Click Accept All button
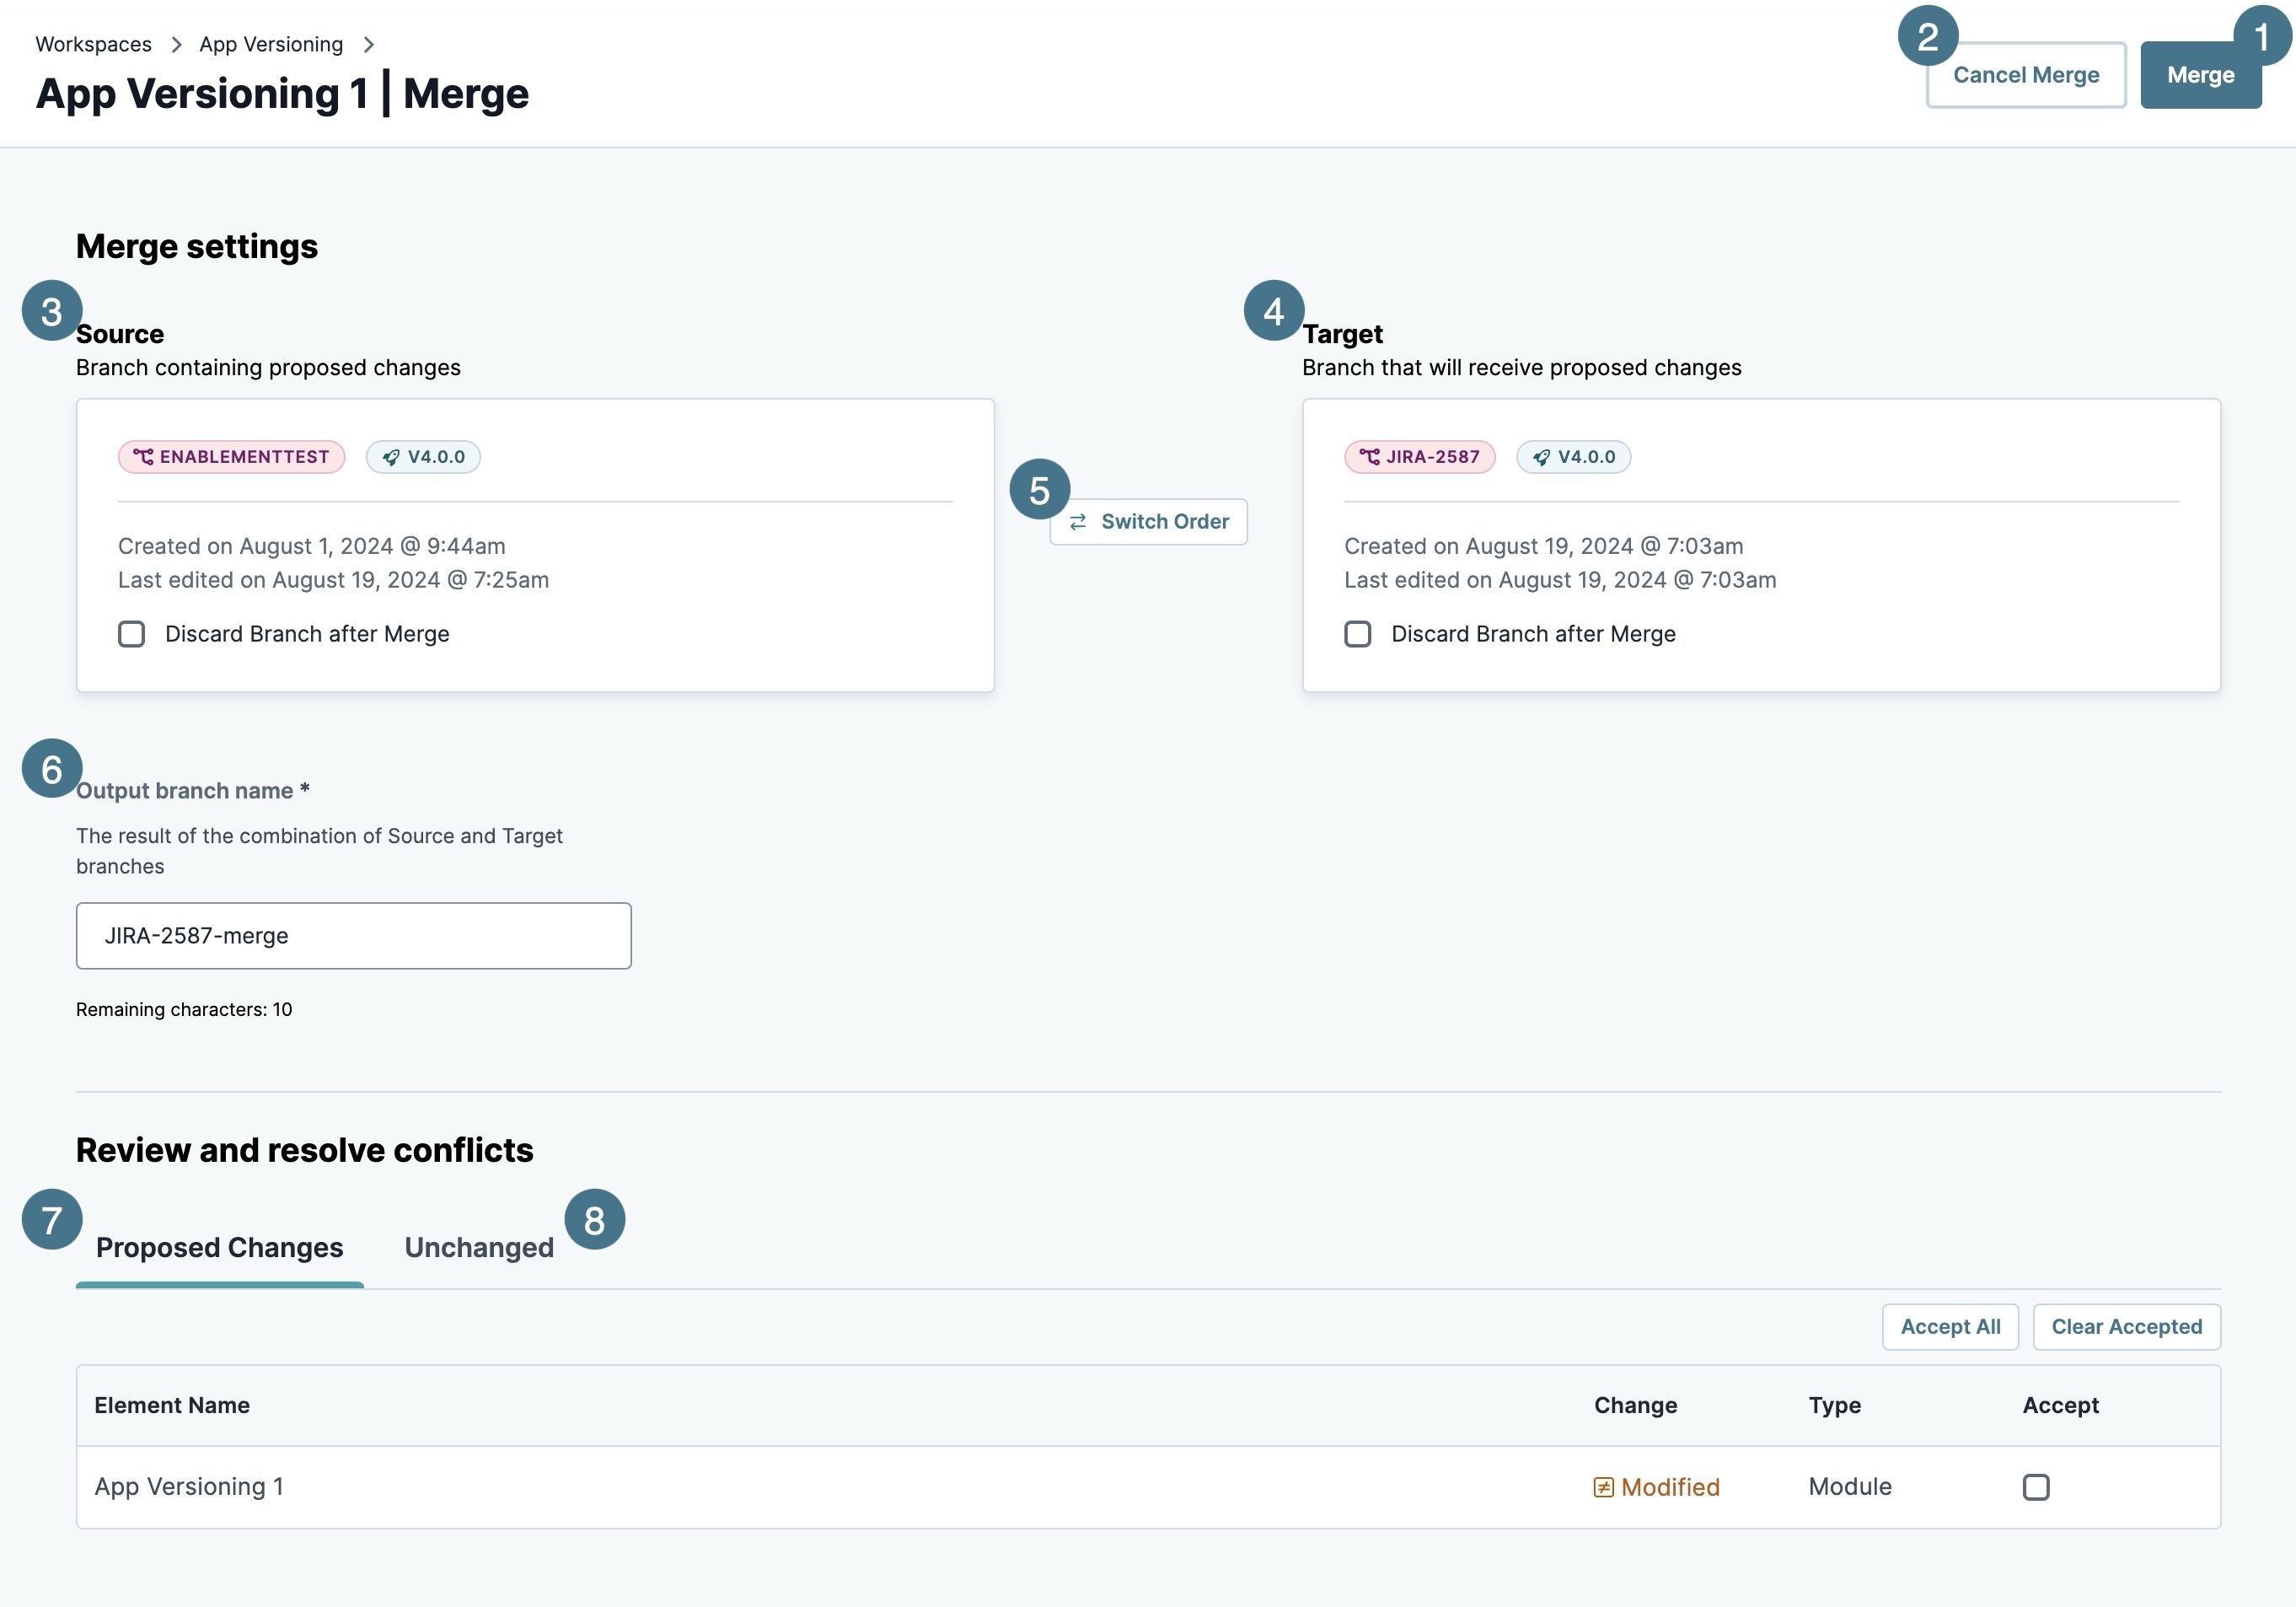The image size is (2296, 1607). point(1950,1327)
